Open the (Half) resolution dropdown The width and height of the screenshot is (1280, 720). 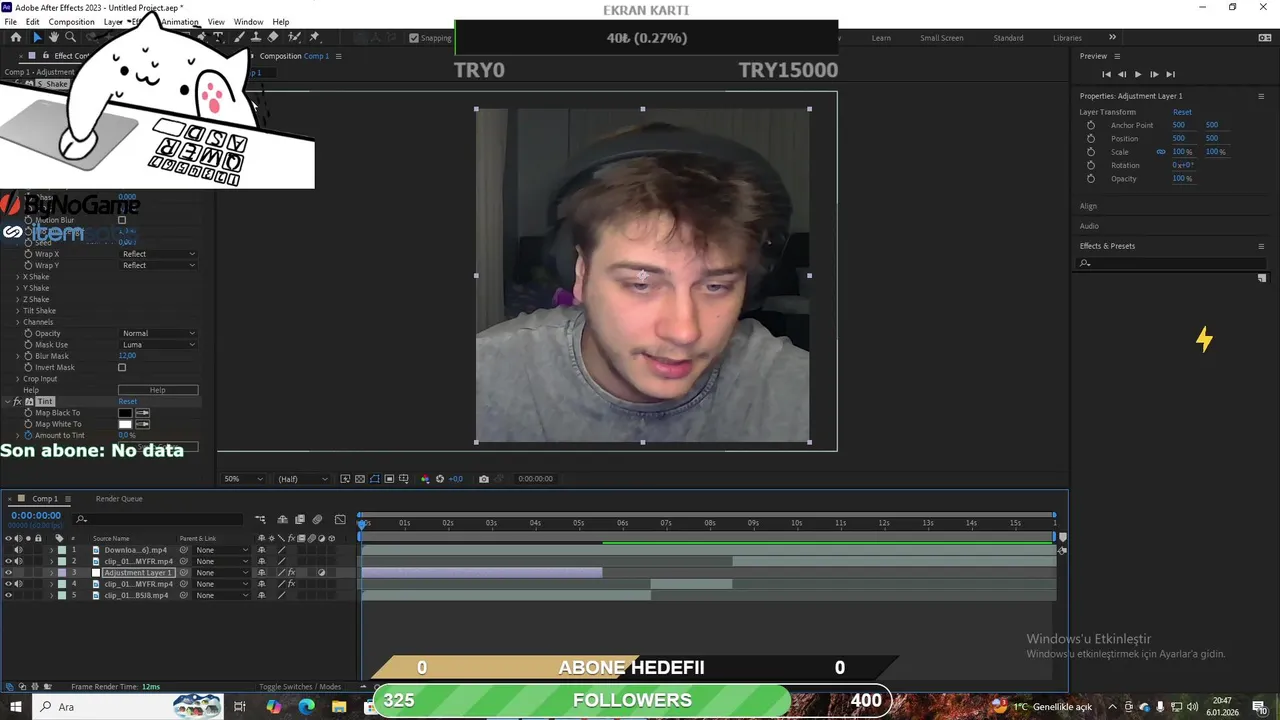pyautogui.click(x=303, y=479)
